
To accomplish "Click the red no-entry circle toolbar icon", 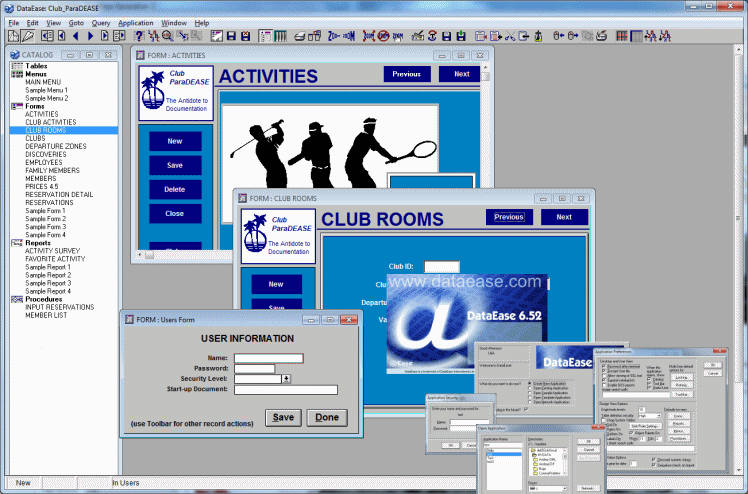I will pos(384,36).
